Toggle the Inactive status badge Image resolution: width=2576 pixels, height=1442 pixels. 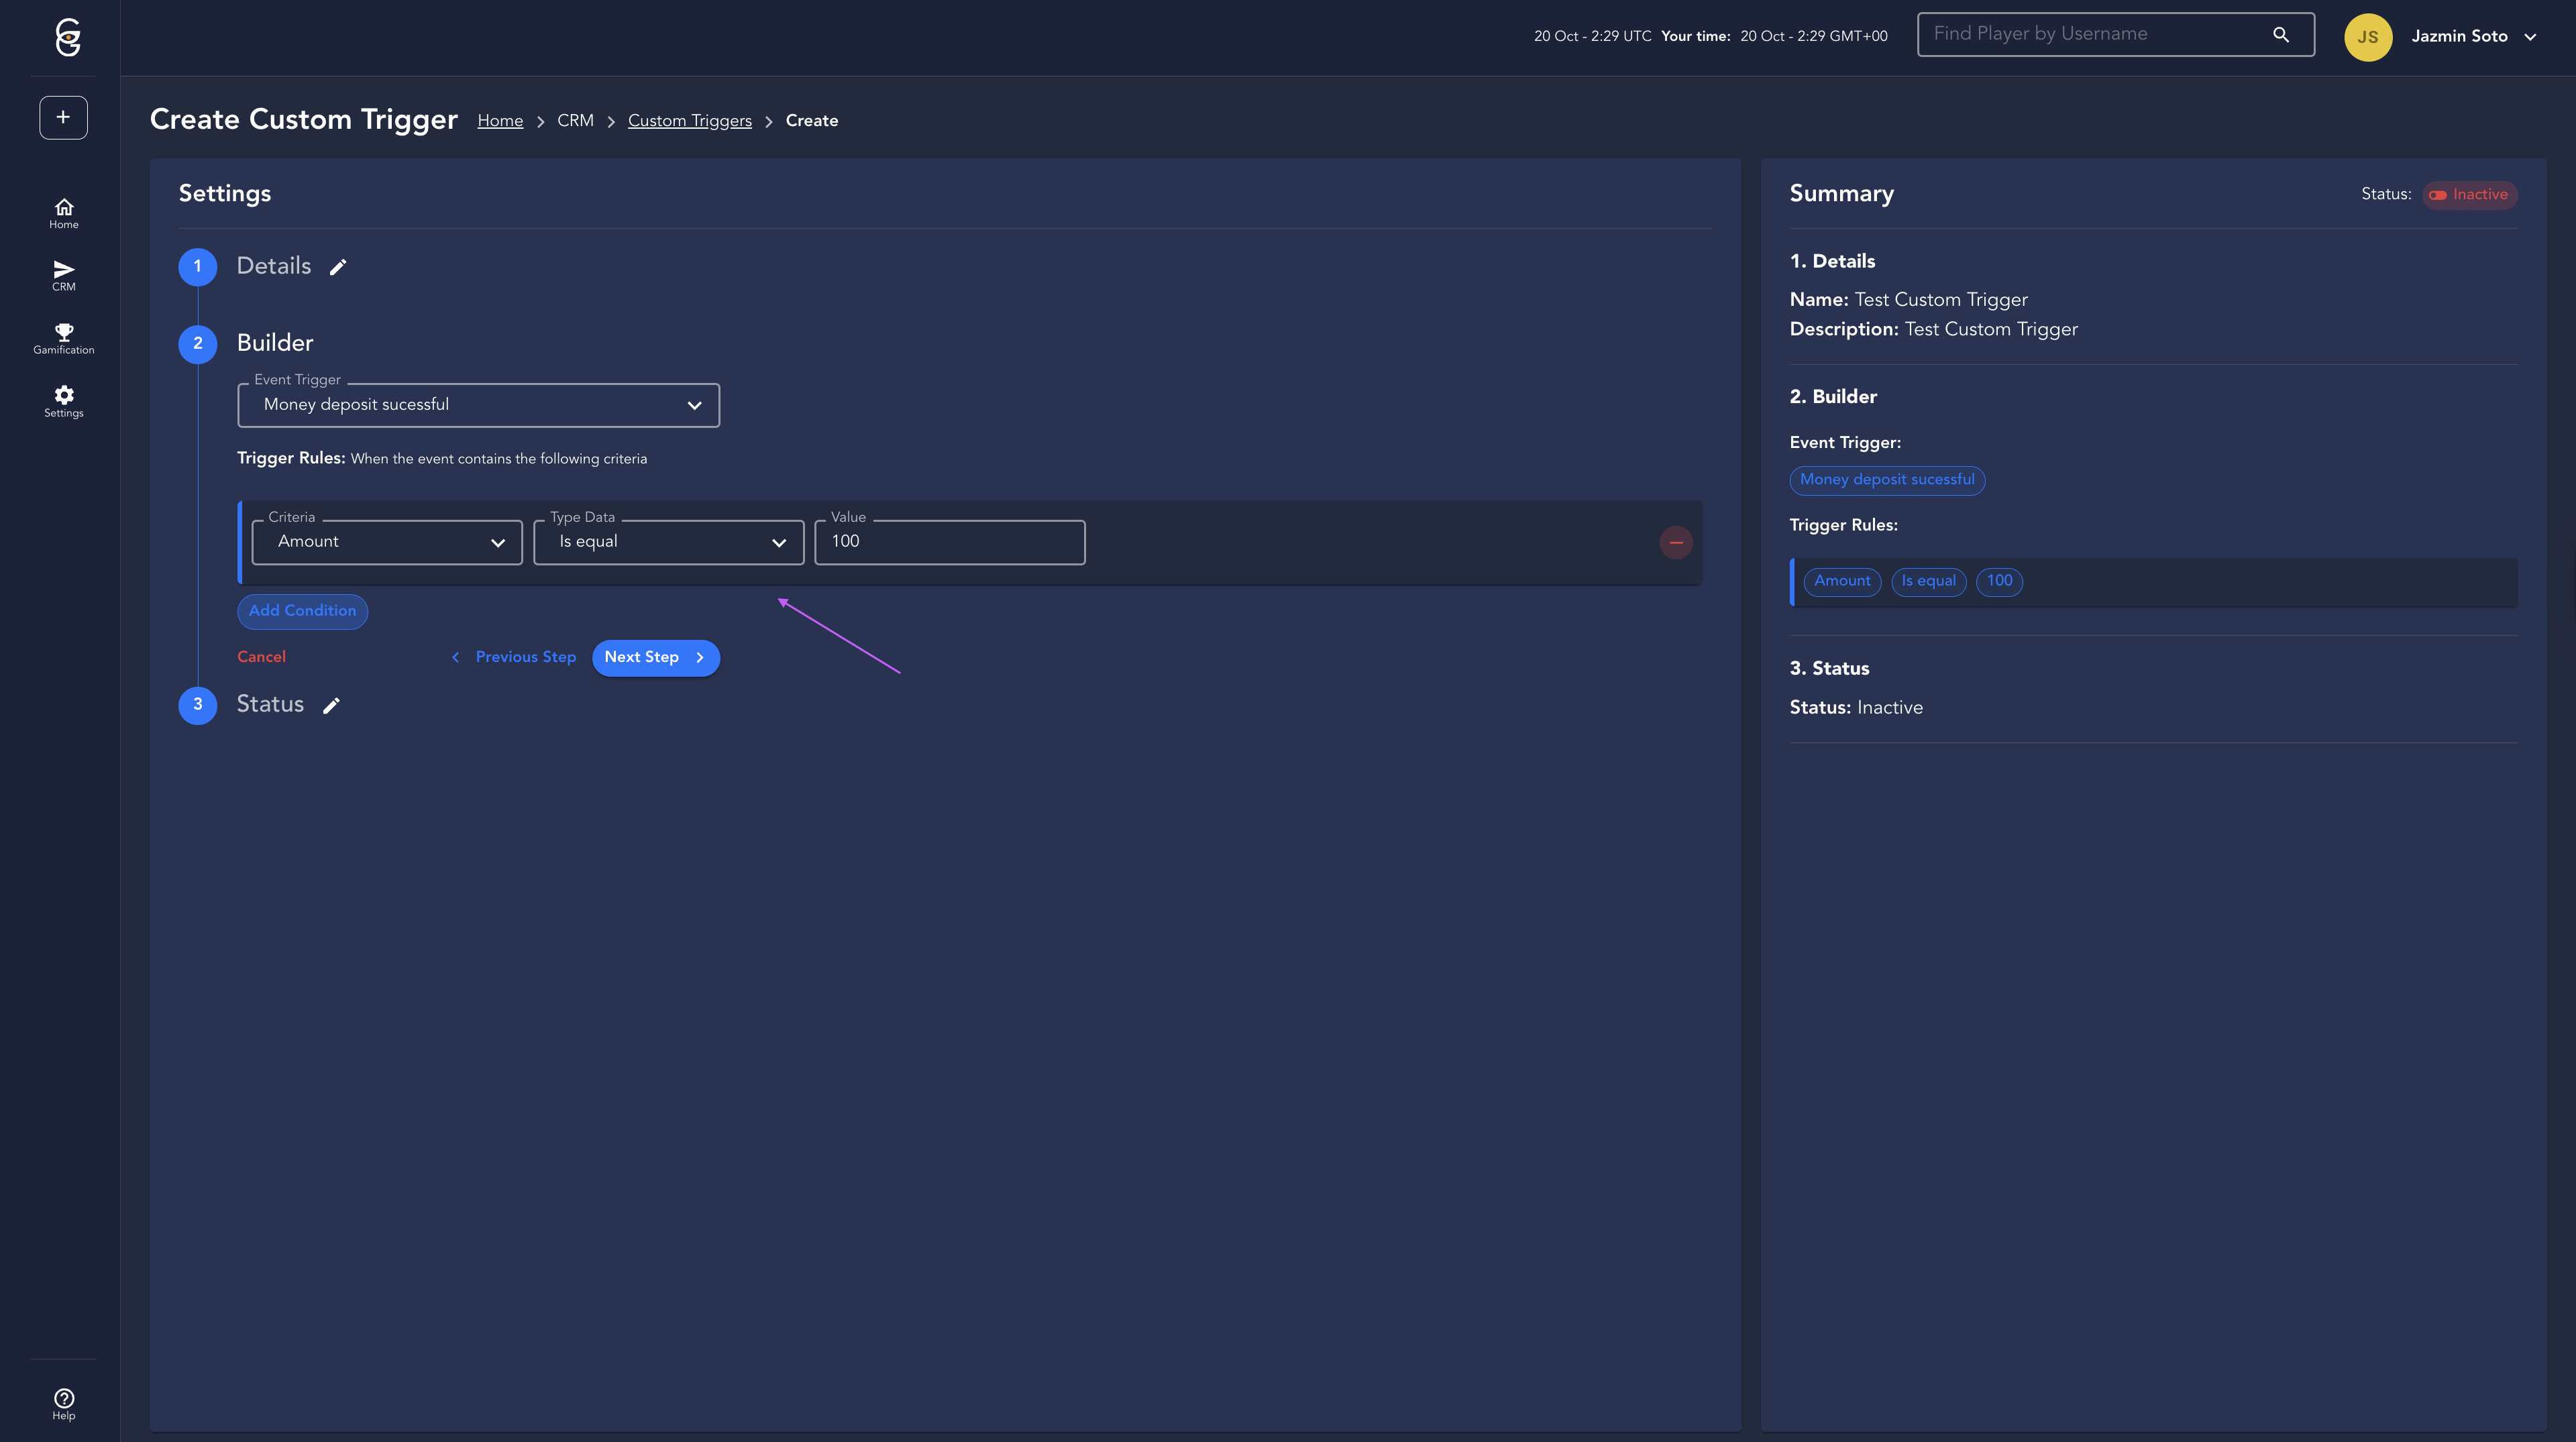(x=2469, y=195)
